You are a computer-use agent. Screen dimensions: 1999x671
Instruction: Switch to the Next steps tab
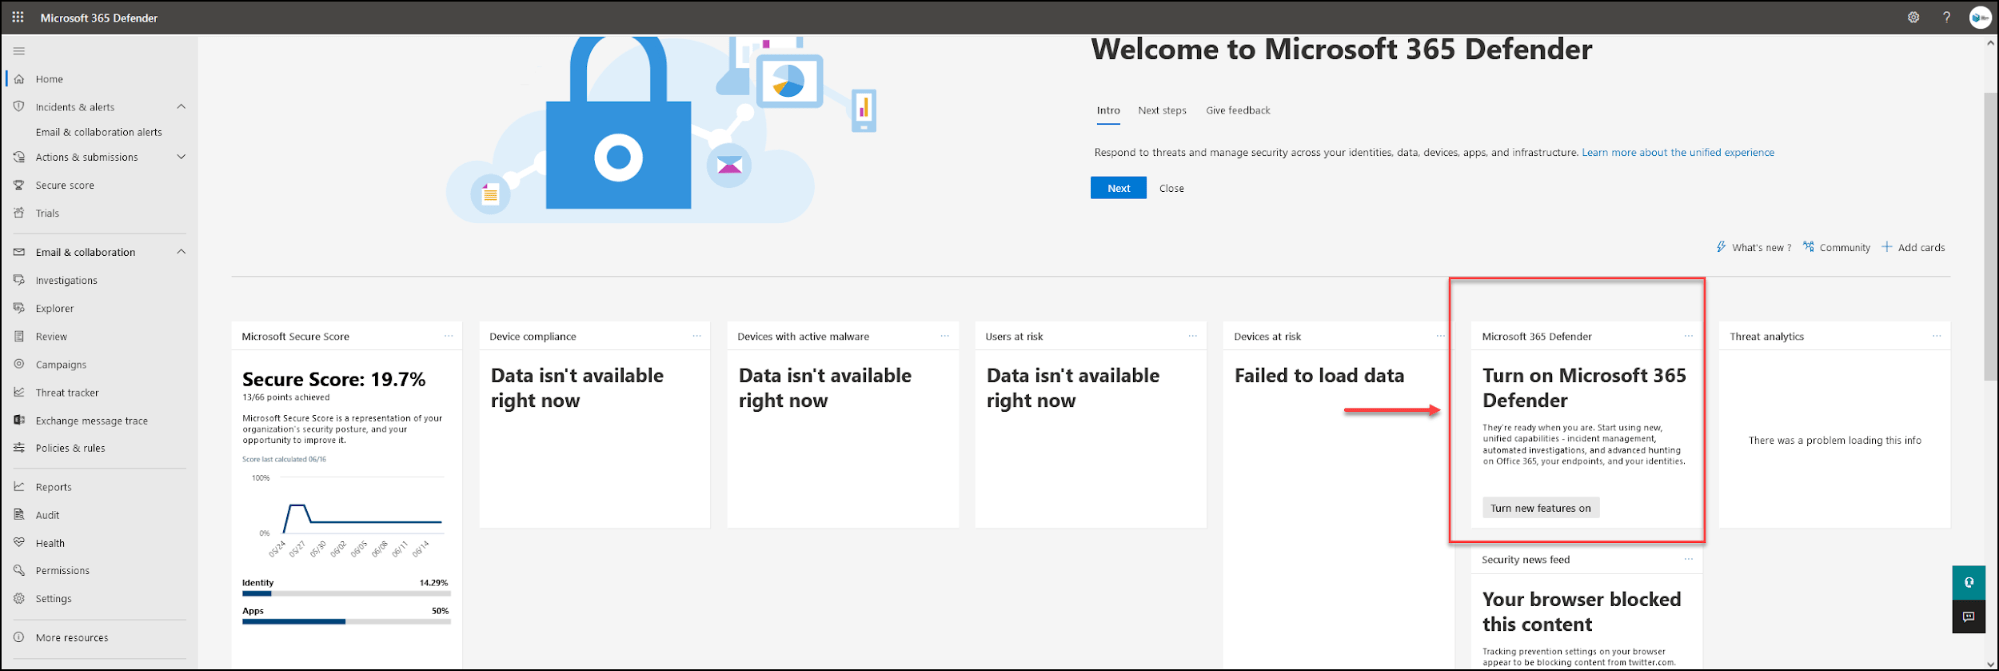tap(1162, 111)
